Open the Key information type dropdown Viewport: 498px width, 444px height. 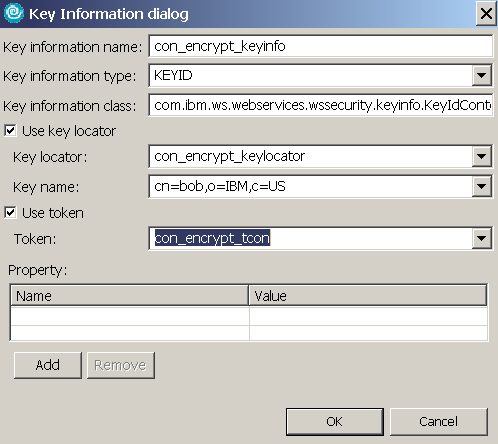pyautogui.click(x=481, y=76)
